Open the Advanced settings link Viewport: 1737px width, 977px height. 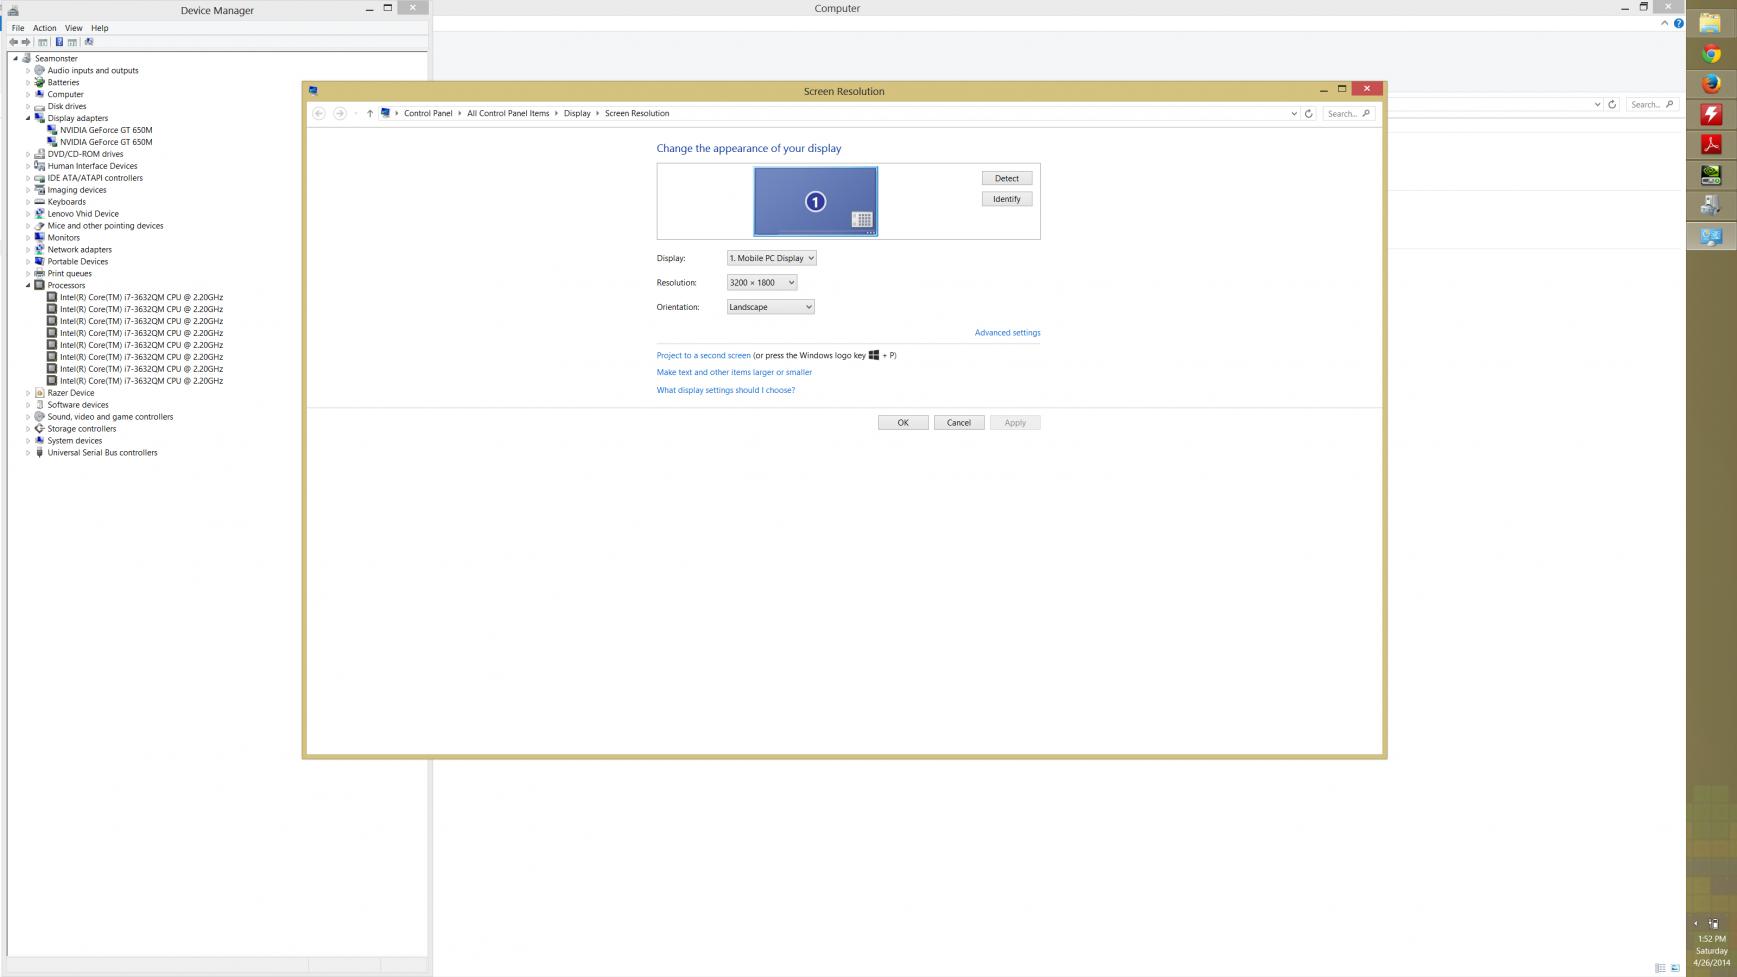tap(1007, 333)
